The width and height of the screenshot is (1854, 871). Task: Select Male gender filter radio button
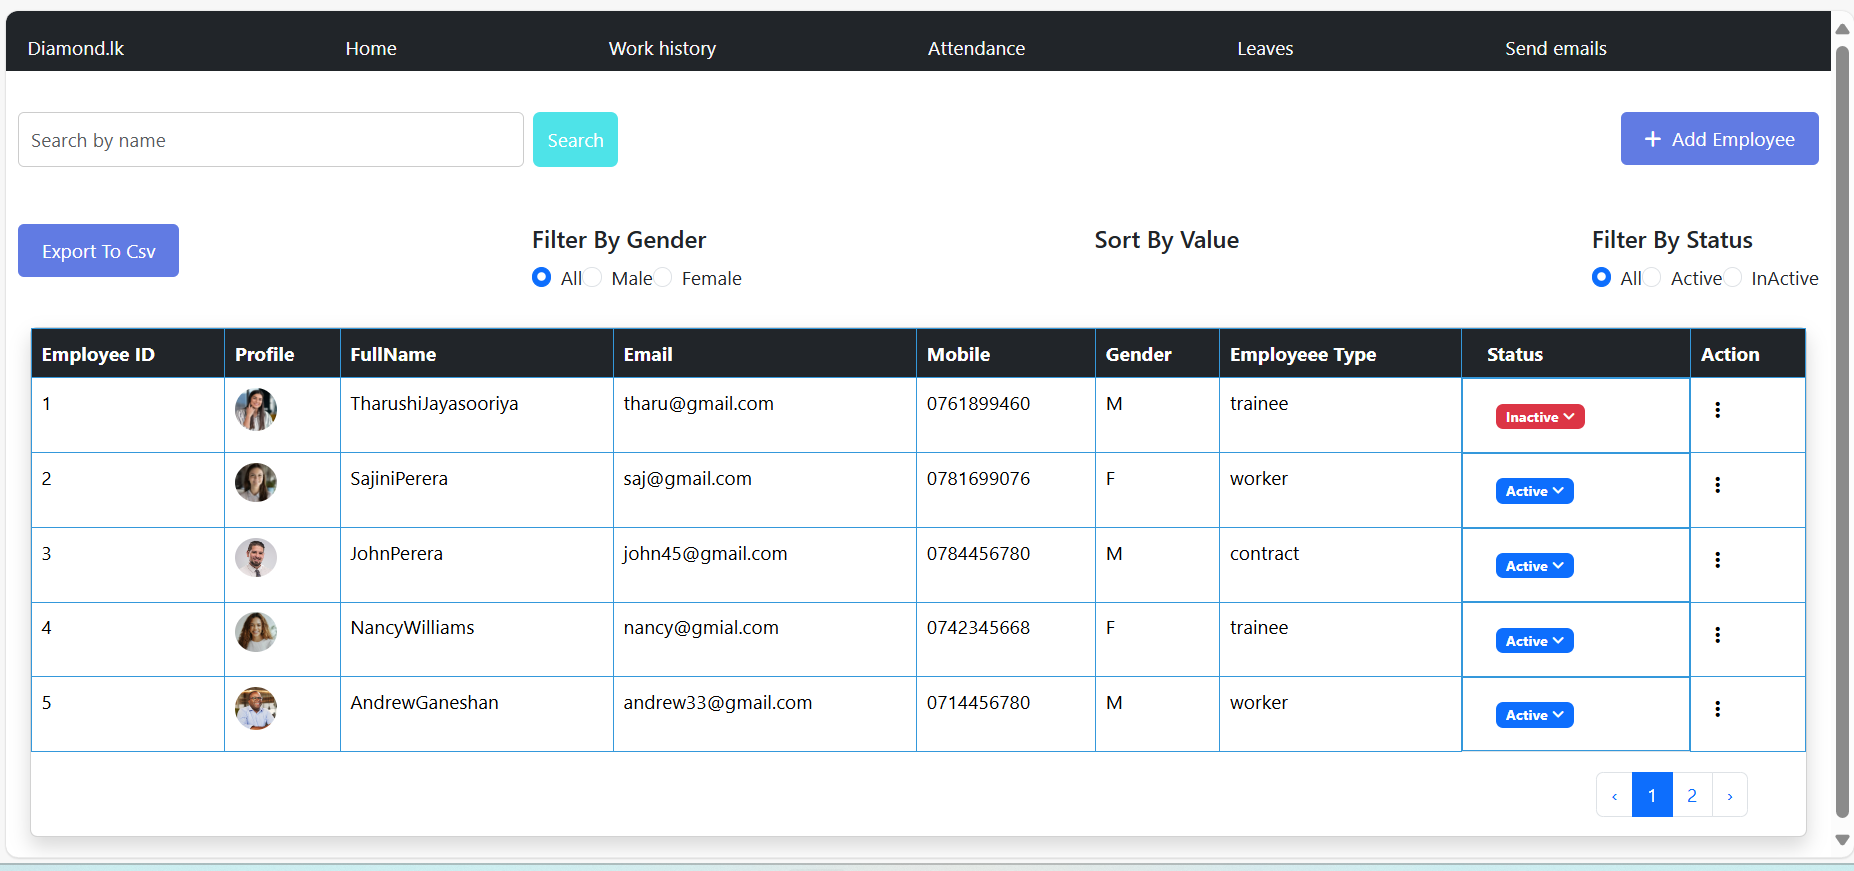click(594, 278)
